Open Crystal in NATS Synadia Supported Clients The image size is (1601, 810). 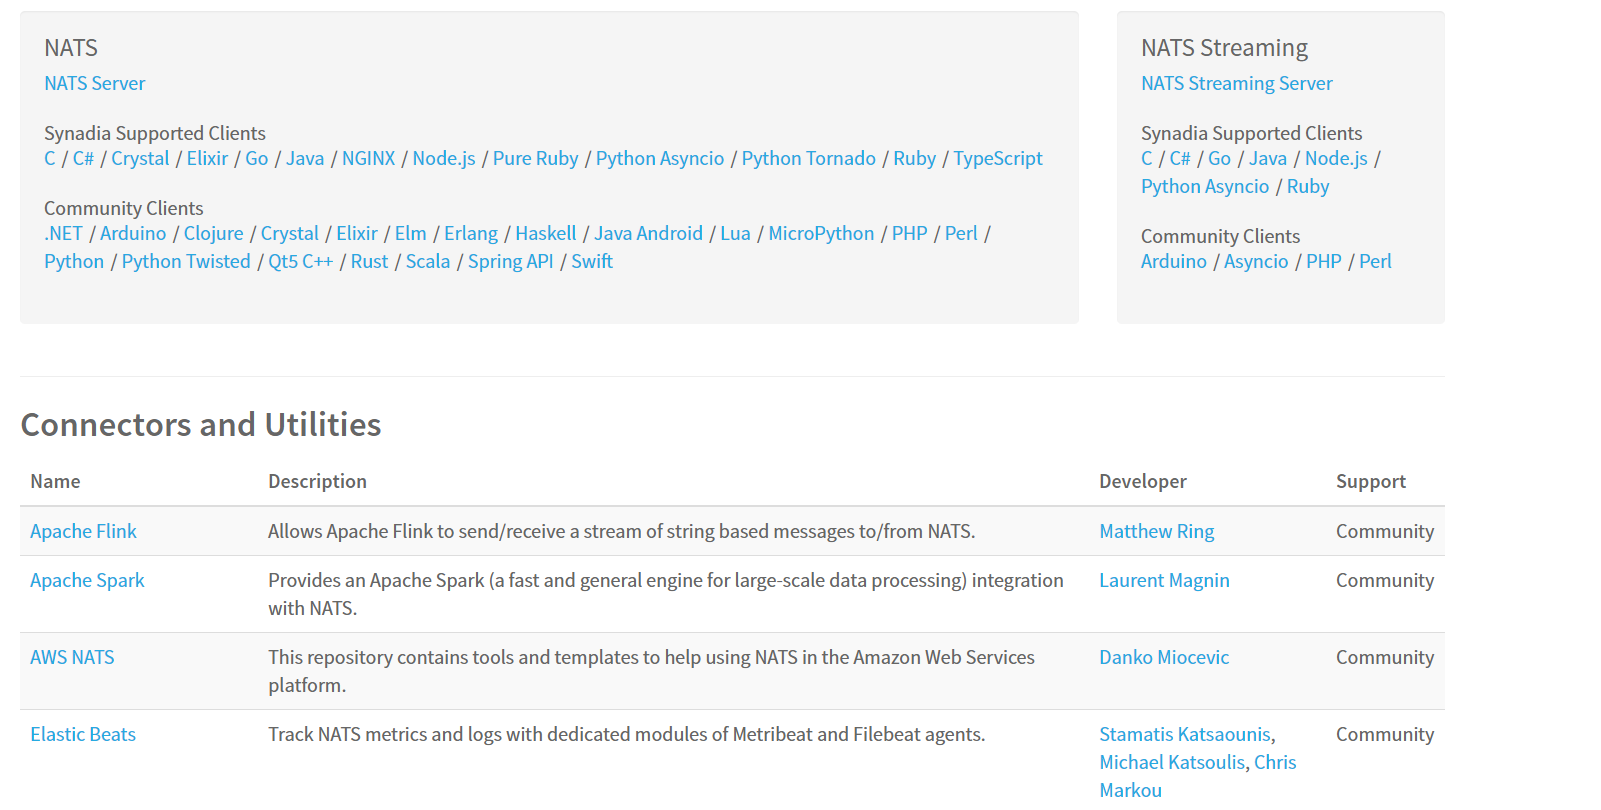coord(140,159)
